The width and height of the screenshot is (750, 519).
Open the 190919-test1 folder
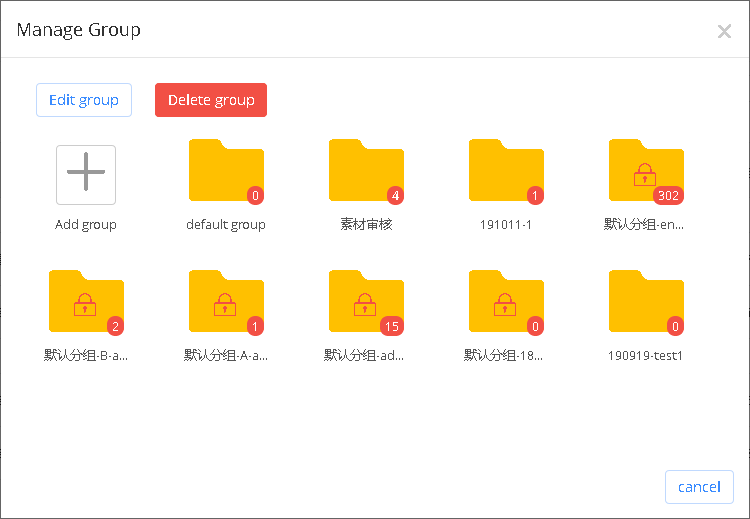coord(646,301)
